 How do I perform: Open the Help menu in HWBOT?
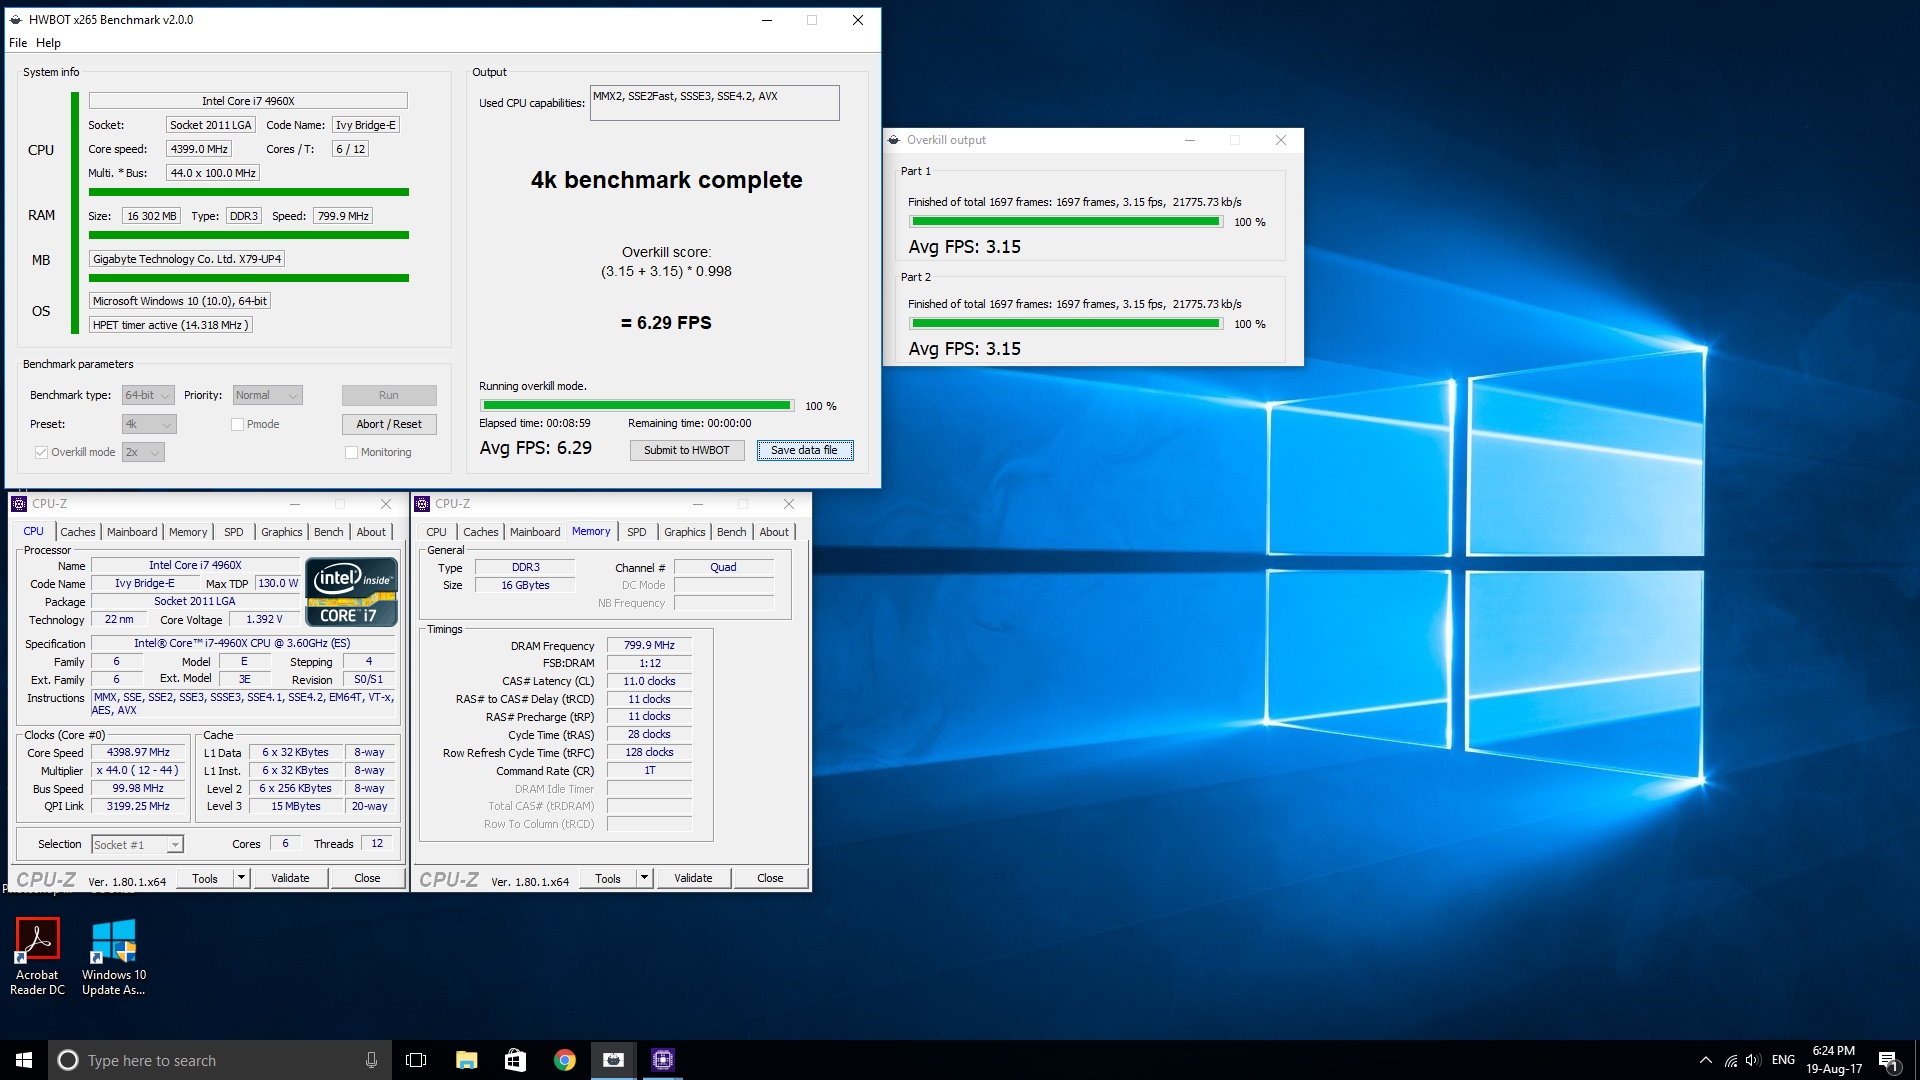point(48,43)
